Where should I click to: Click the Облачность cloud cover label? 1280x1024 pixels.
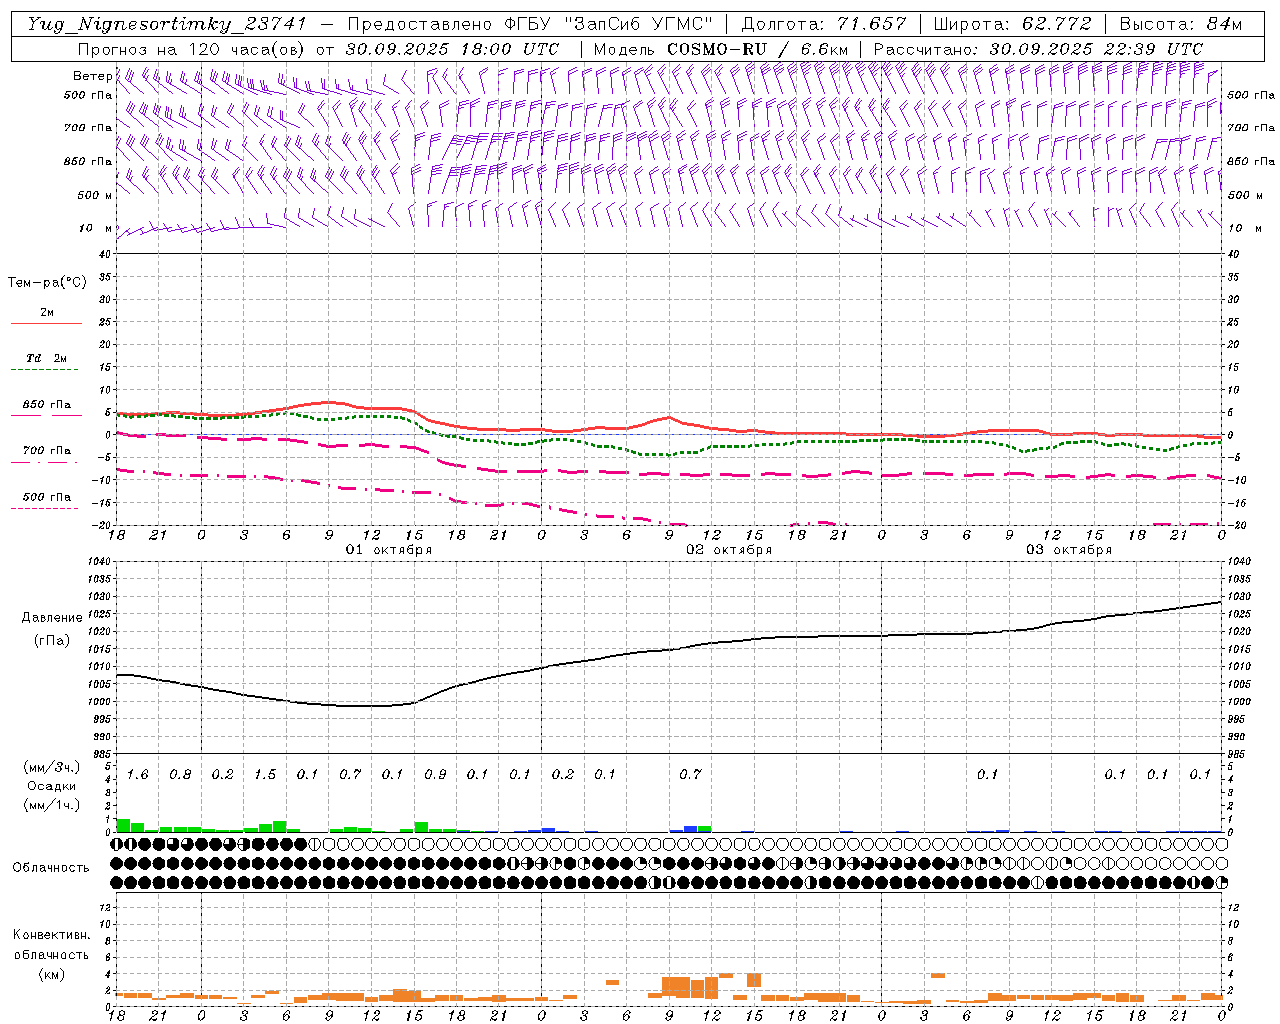tap(51, 867)
